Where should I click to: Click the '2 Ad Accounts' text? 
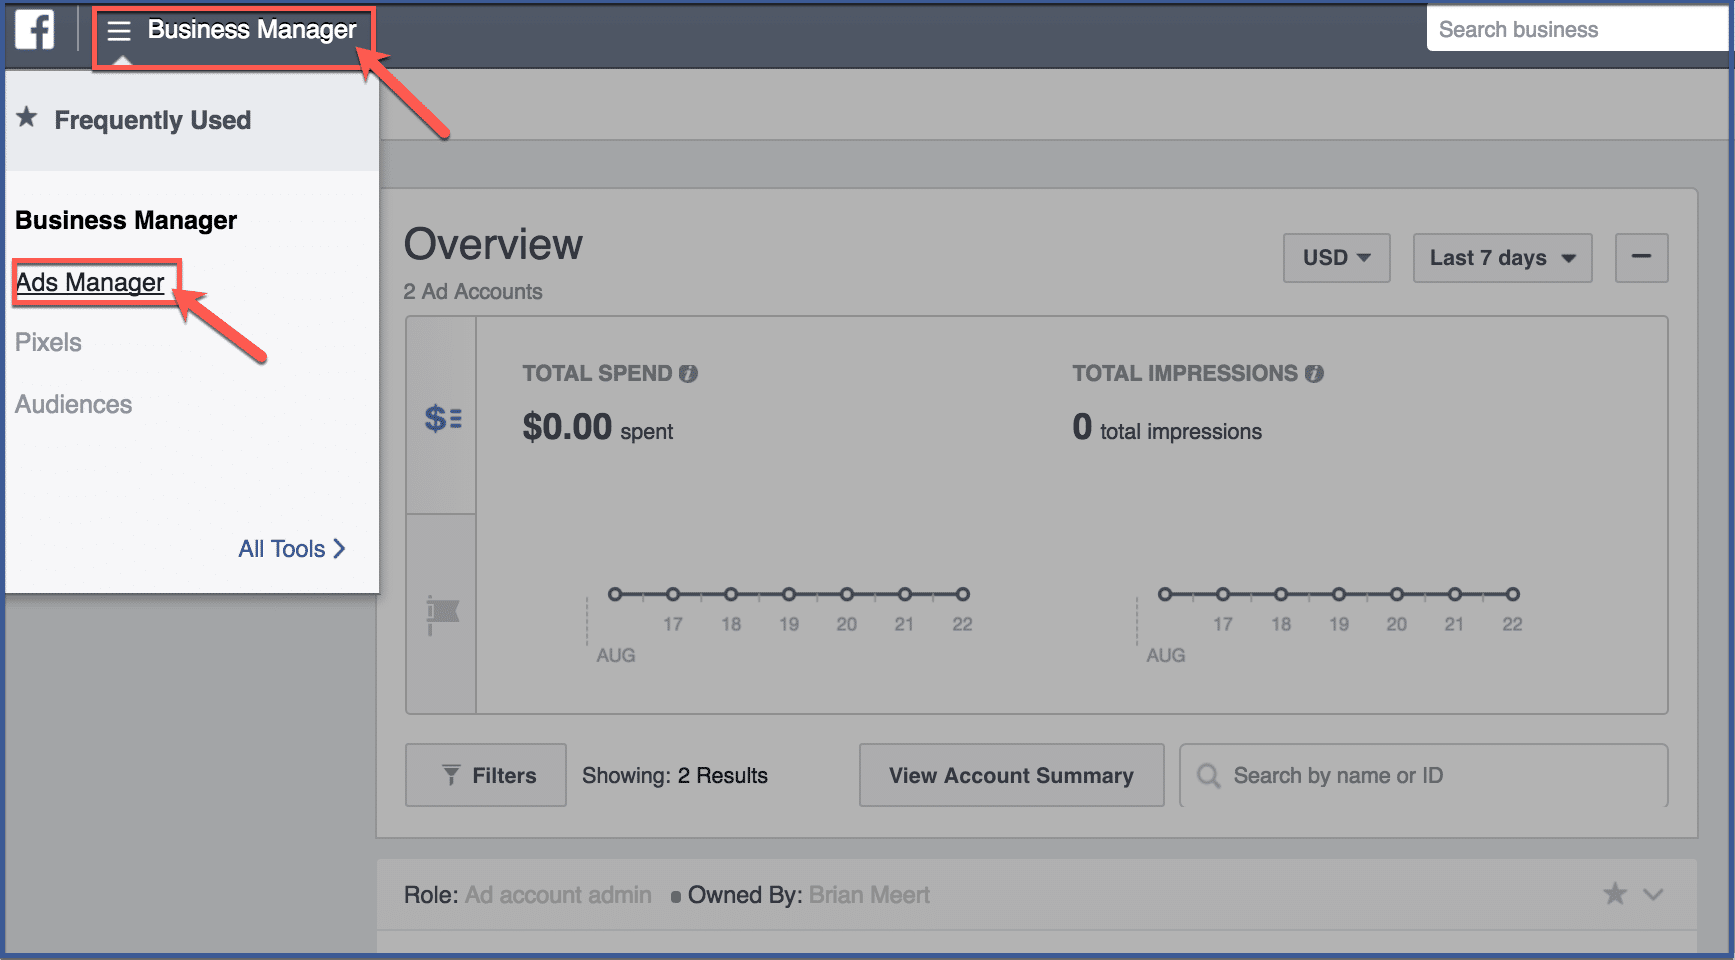point(473,292)
